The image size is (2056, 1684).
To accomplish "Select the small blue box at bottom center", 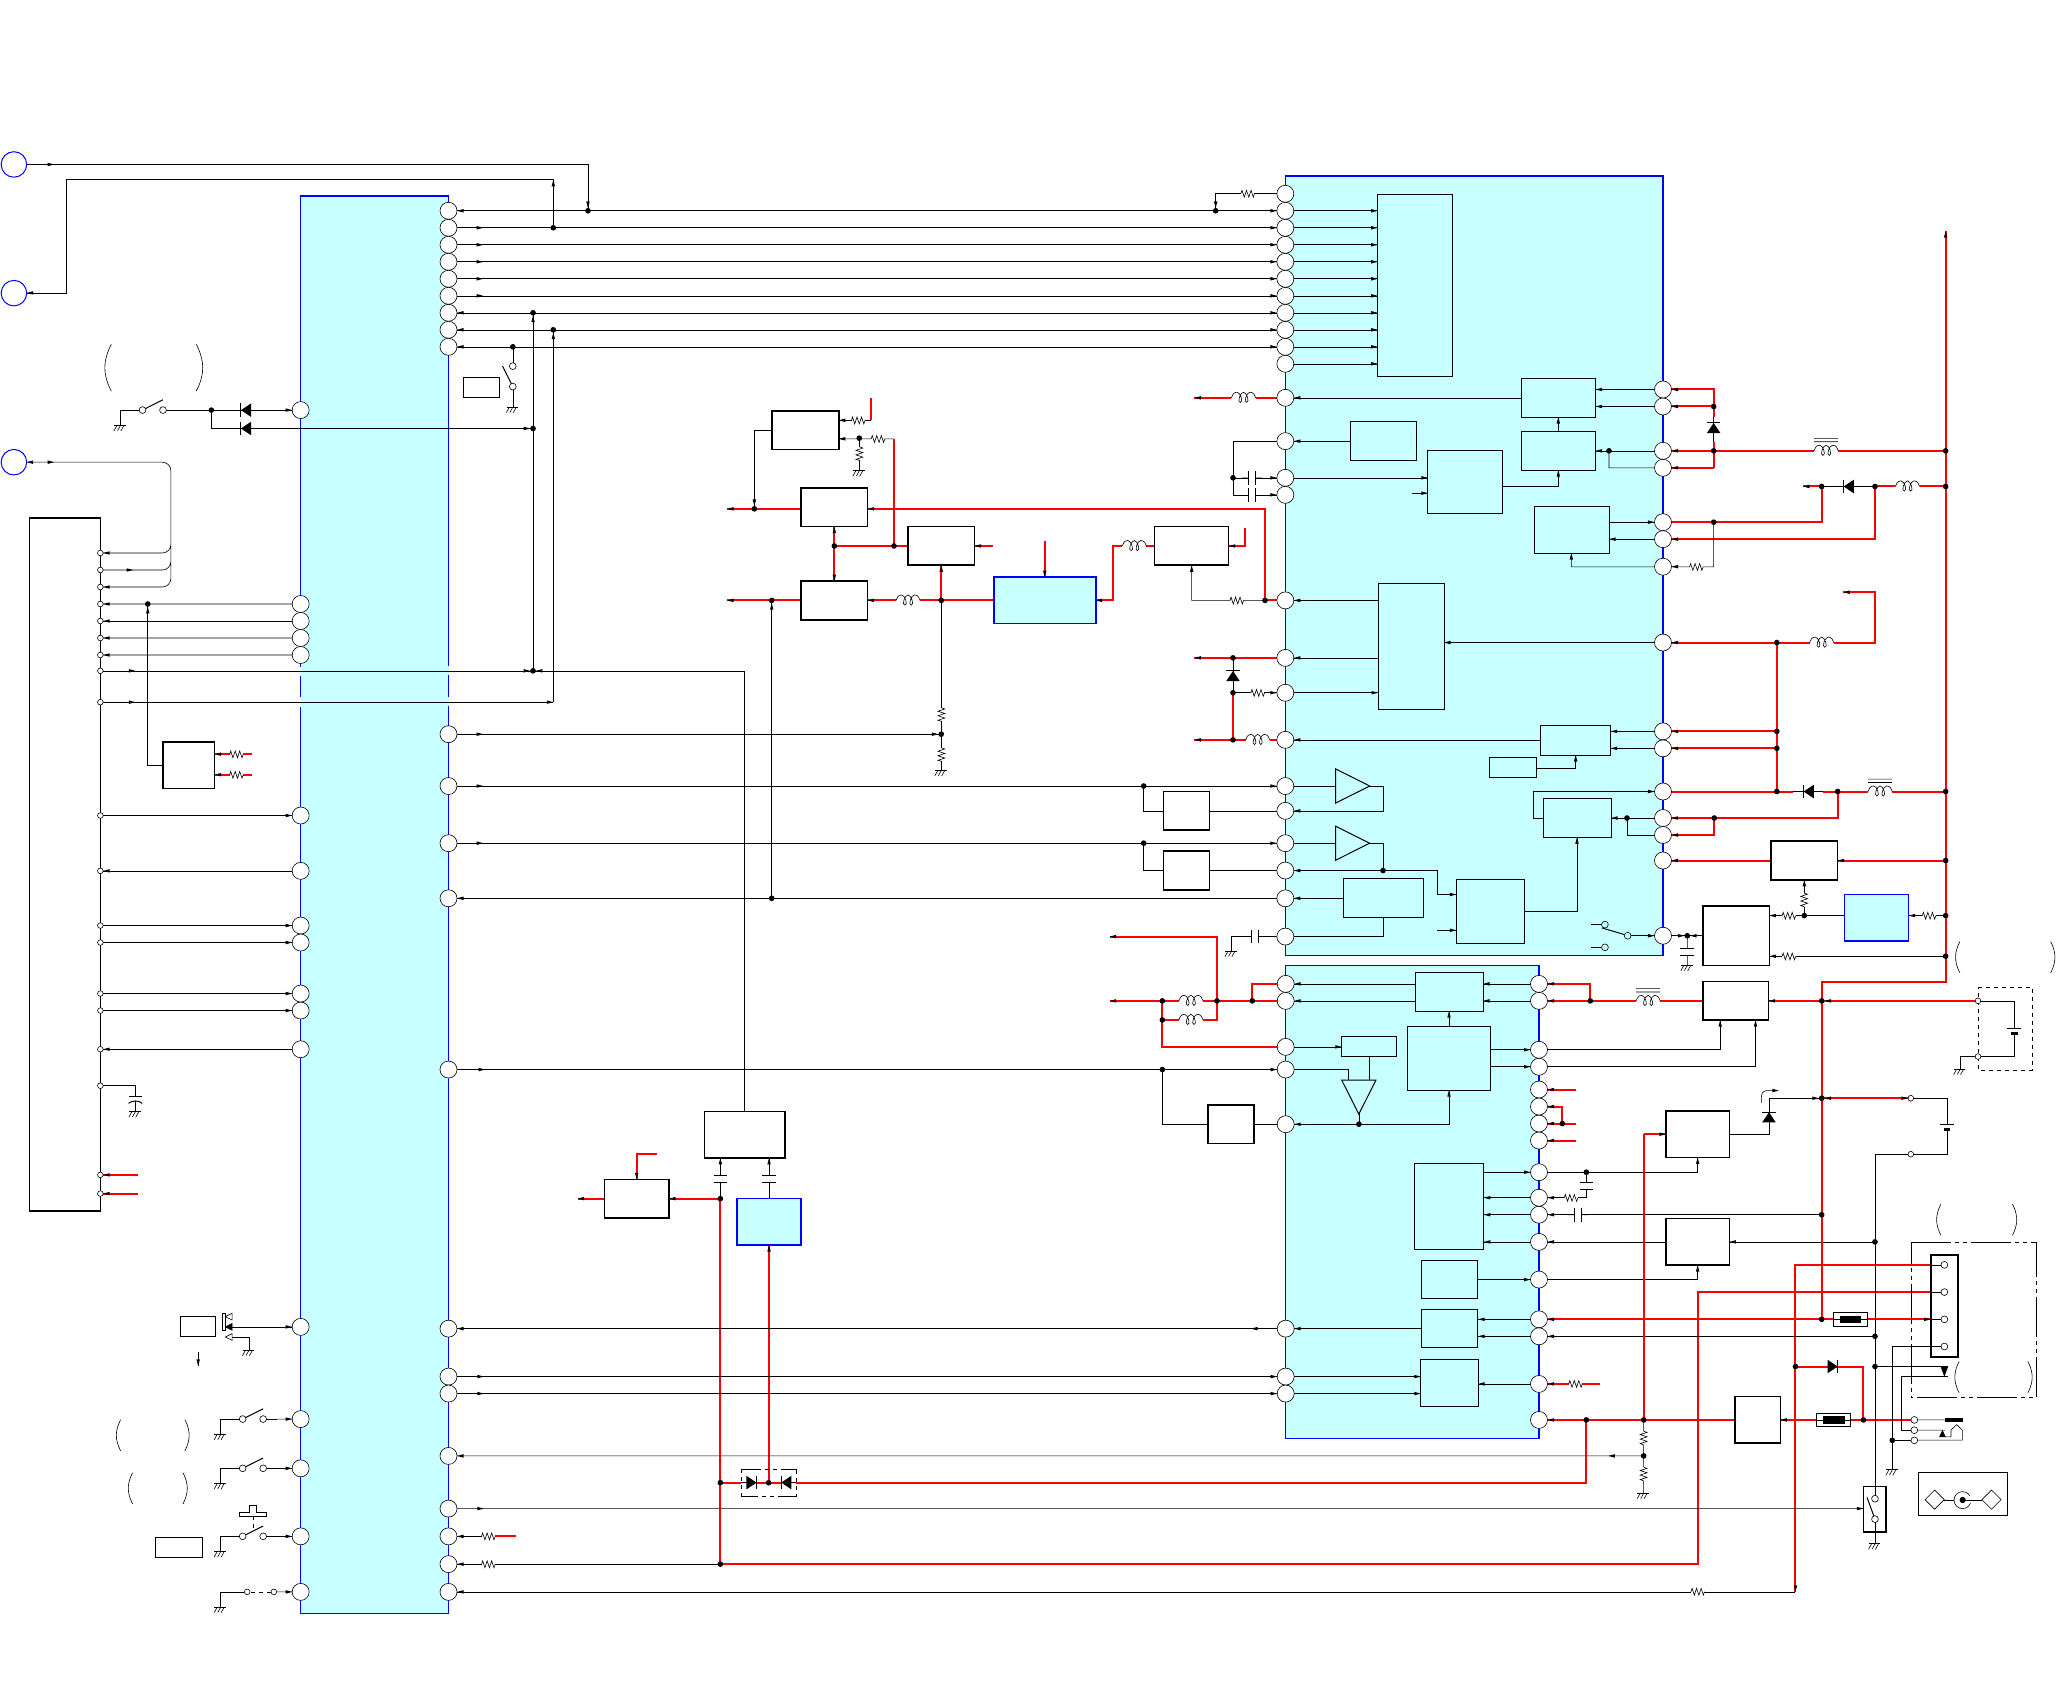I will 768,1221.
